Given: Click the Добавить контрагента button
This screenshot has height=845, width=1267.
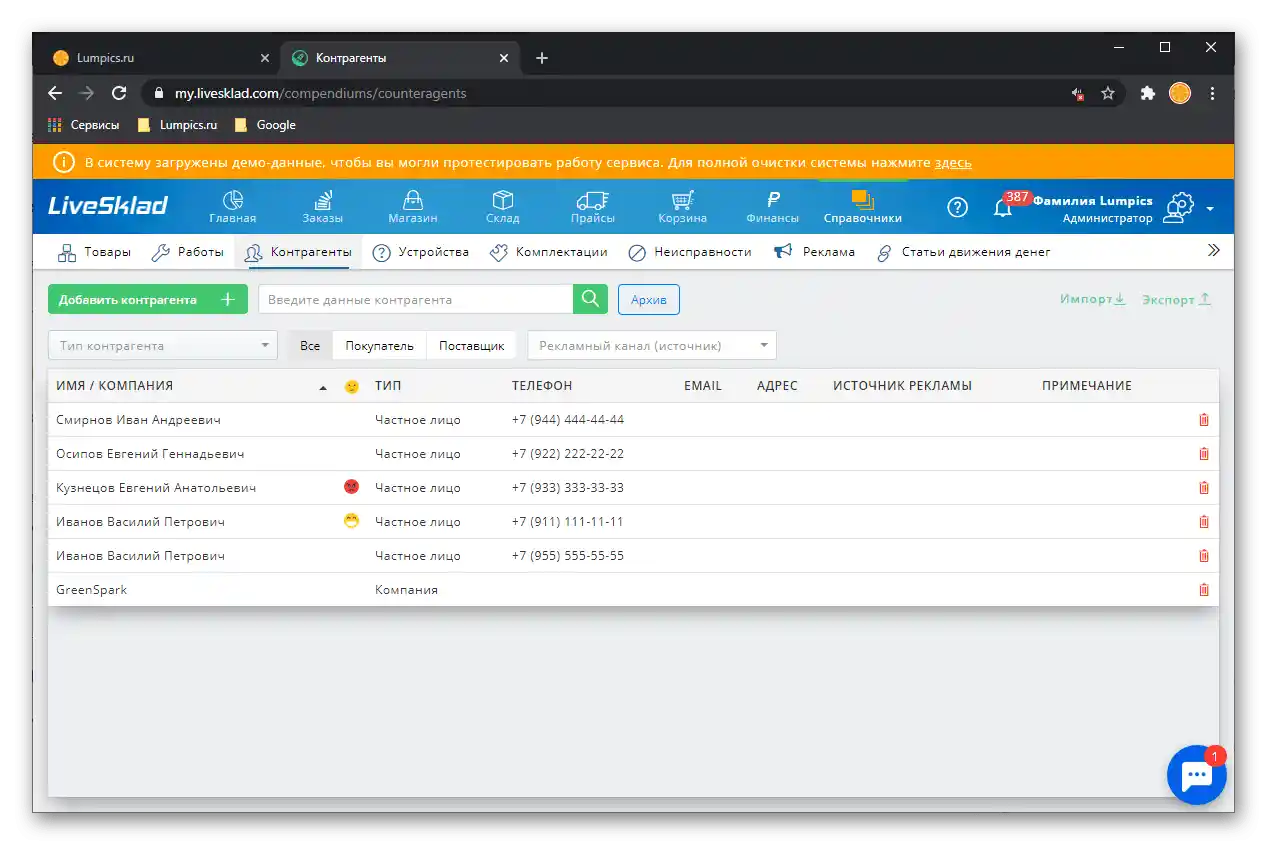Looking at the screenshot, I should (147, 299).
